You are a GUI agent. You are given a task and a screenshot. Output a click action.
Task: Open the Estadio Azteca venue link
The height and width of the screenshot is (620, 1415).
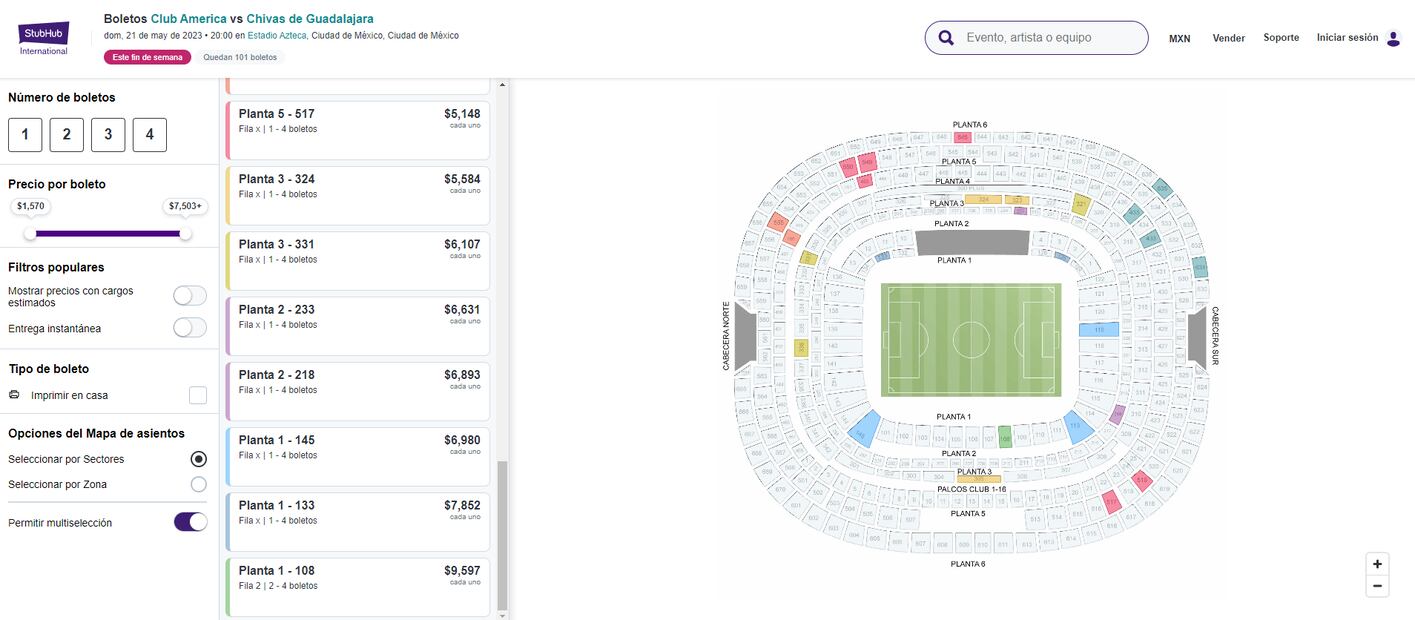pos(277,35)
